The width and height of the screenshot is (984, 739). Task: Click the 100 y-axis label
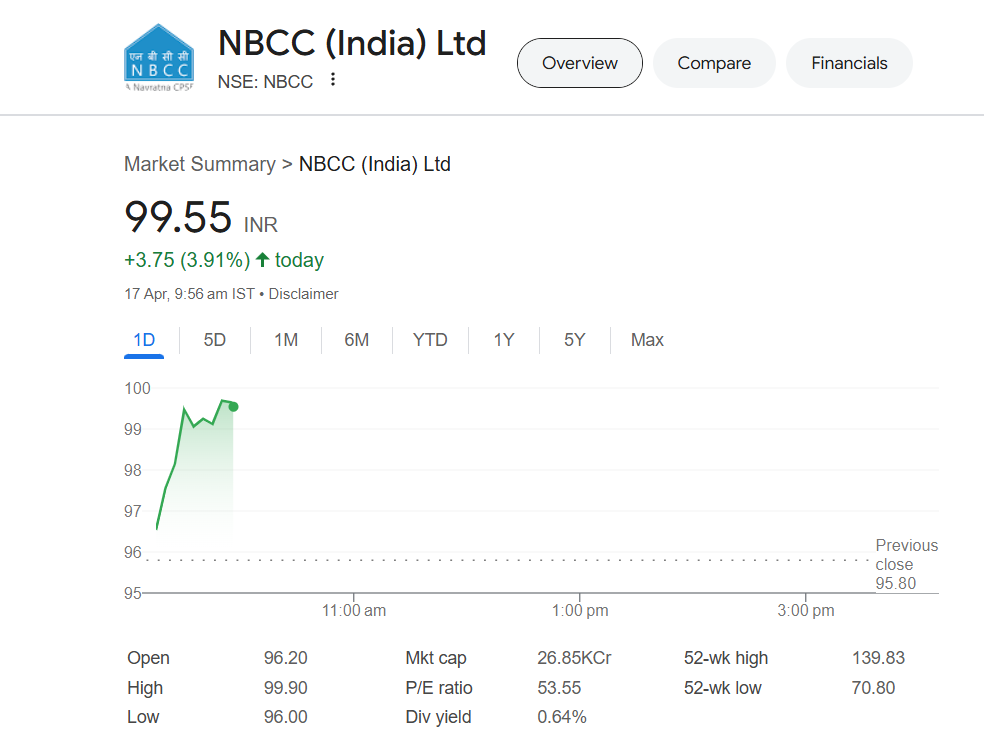137,388
